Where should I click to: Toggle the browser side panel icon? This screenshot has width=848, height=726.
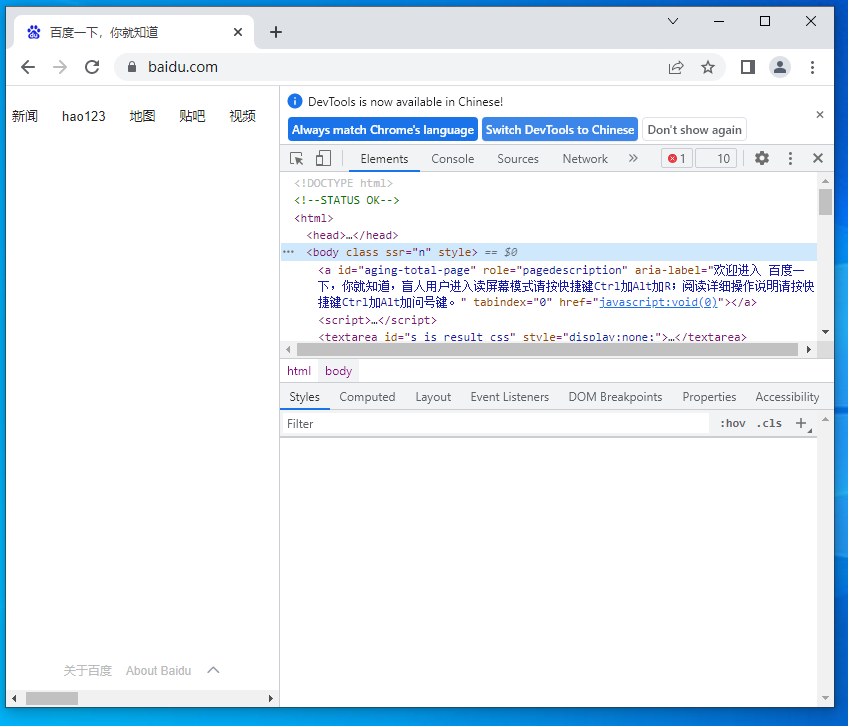tap(748, 67)
